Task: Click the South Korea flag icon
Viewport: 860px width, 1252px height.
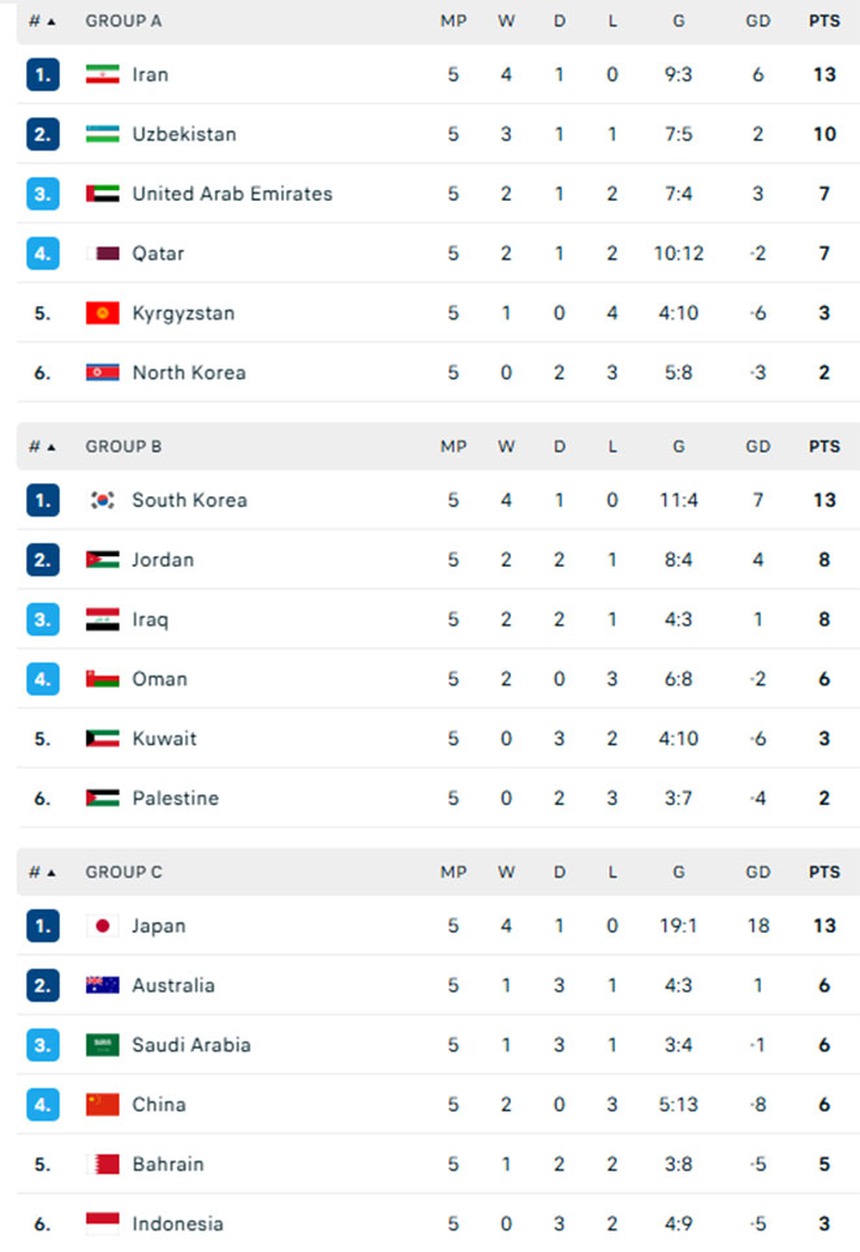Action: pyautogui.click(x=102, y=500)
